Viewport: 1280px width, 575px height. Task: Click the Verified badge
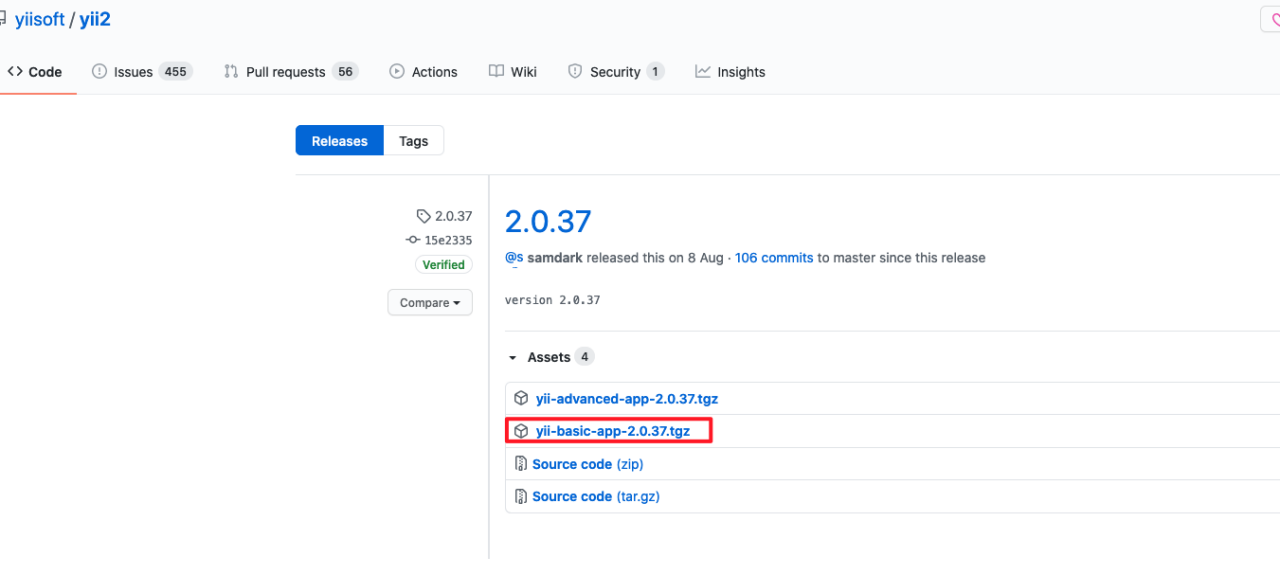point(443,265)
